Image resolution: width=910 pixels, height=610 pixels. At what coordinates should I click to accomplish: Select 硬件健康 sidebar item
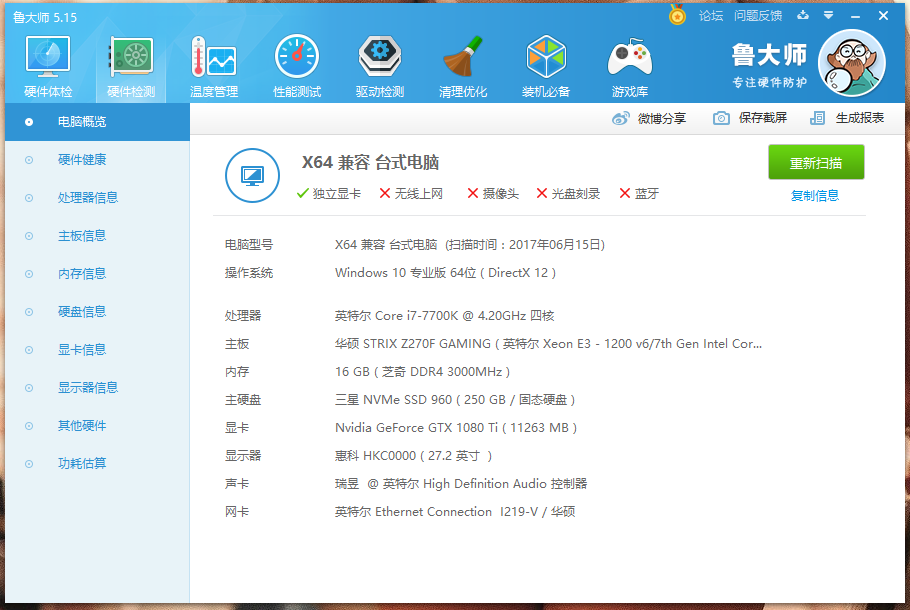pyautogui.click(x=98, y=160)
